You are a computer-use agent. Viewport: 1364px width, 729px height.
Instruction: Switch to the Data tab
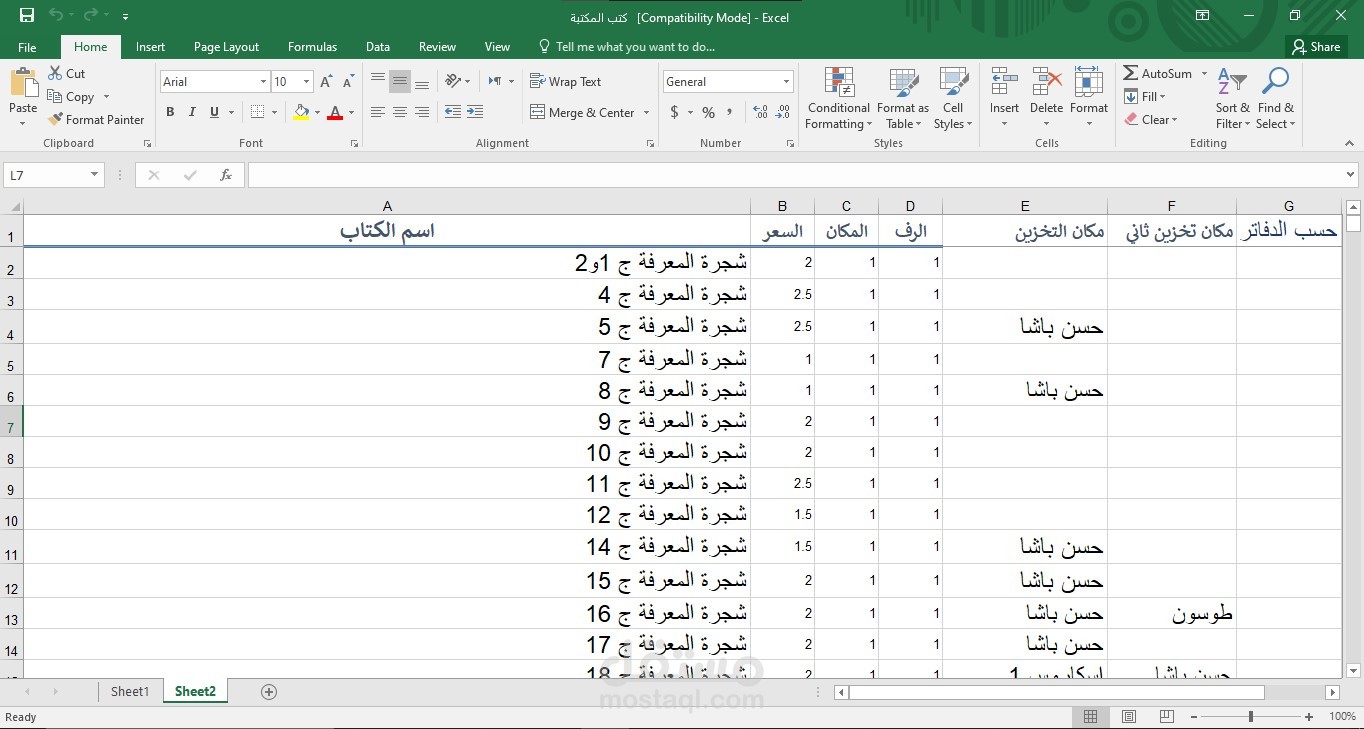point(378,47)
